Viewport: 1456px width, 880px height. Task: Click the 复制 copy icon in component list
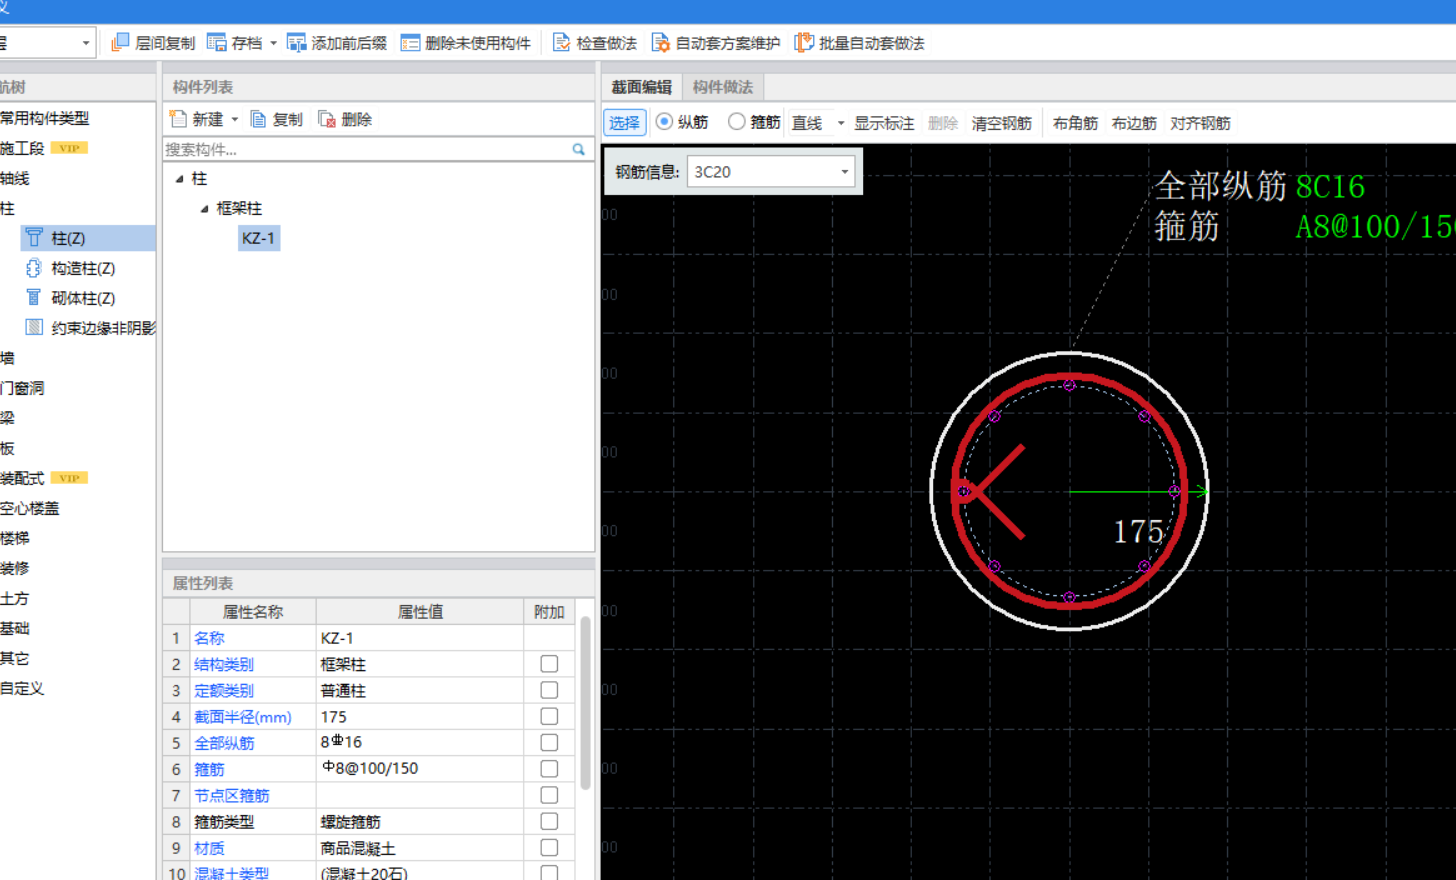(x=258, y=119)
